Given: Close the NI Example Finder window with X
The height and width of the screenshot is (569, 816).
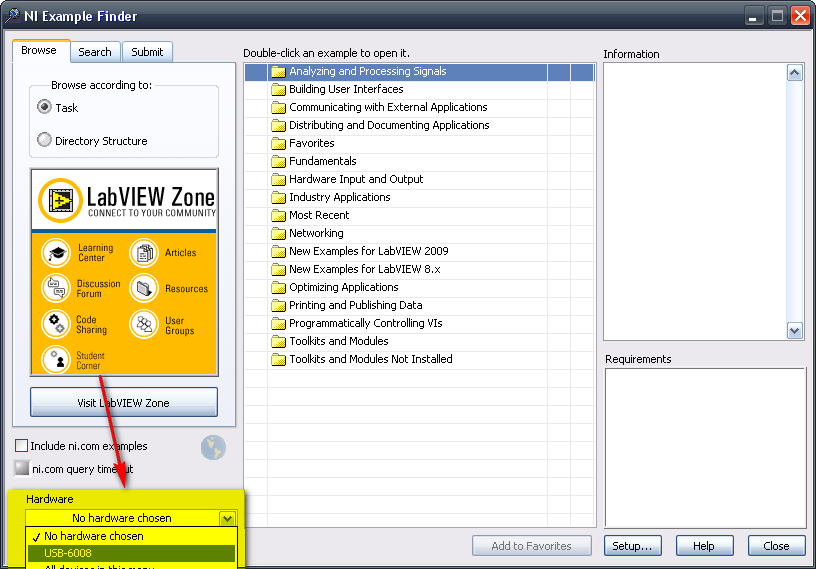Looking at the screenshot, I should pos(800,16).
